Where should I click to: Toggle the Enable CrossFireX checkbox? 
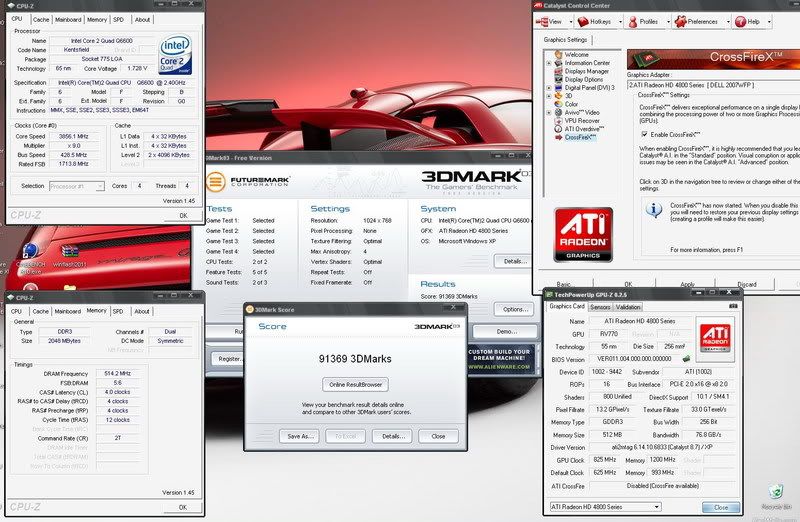tap(644, 134)
